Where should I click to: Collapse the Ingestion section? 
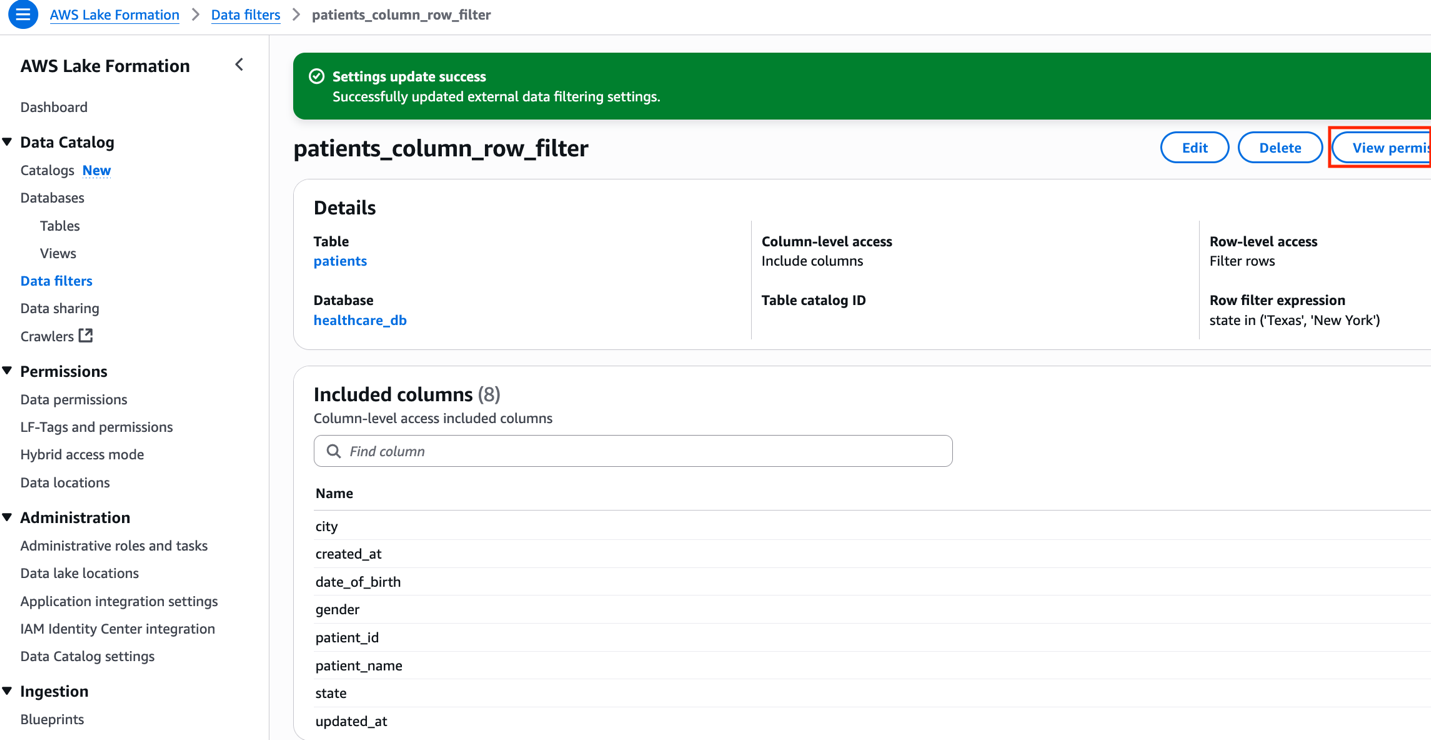click(8, 691)
